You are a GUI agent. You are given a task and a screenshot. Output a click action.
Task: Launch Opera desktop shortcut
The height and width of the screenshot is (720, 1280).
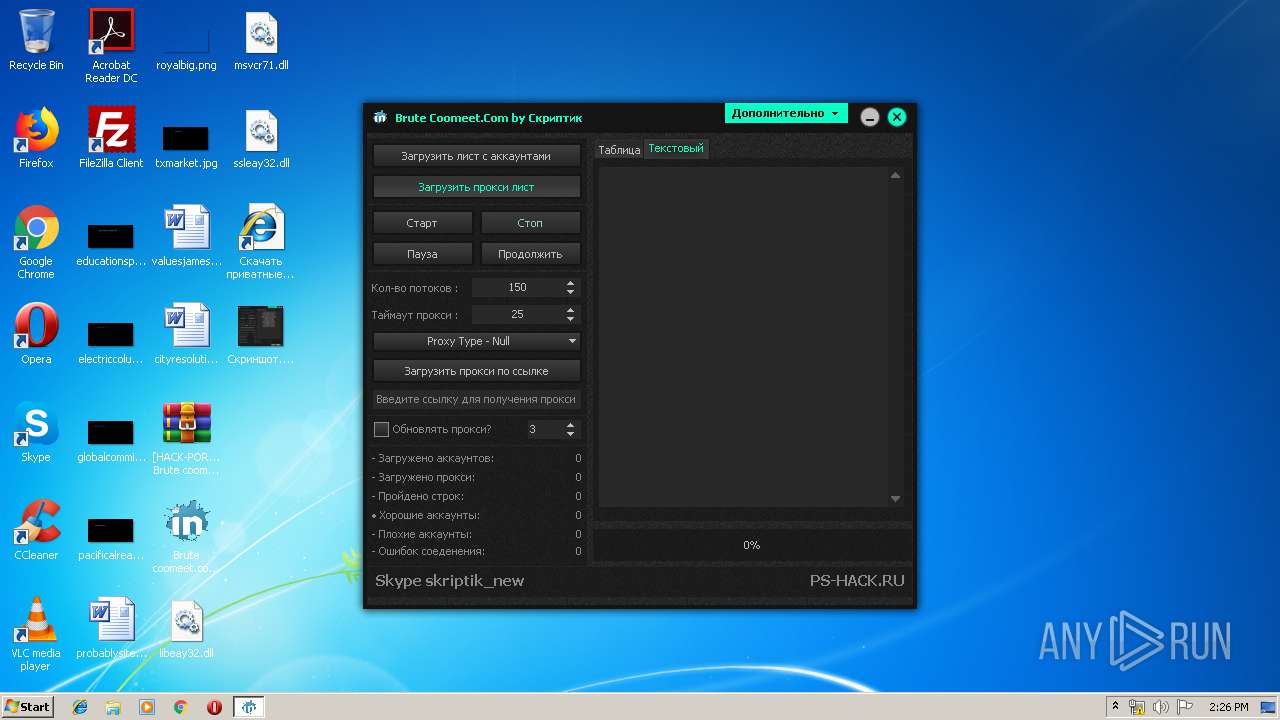[x=36, y=334]
